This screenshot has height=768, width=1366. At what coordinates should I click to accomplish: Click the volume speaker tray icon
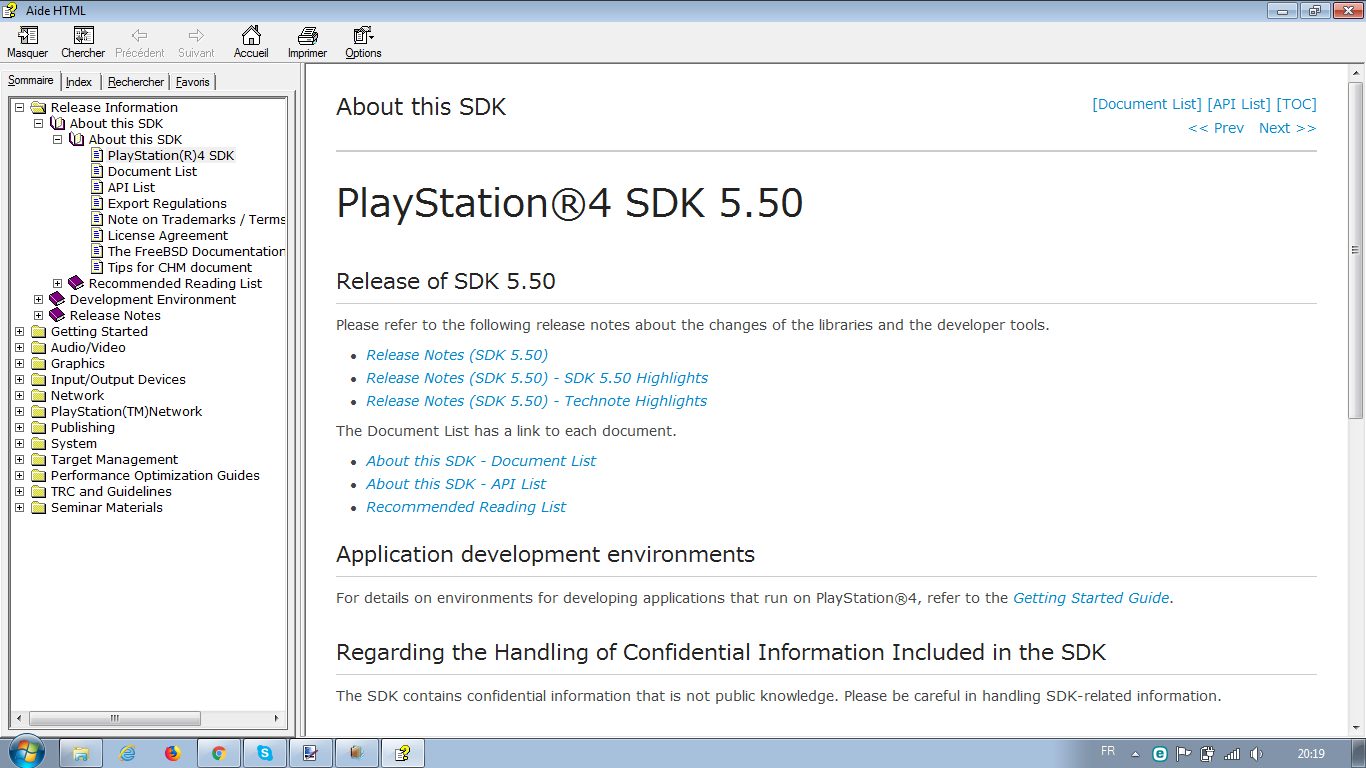click(x=1256, y=754)
